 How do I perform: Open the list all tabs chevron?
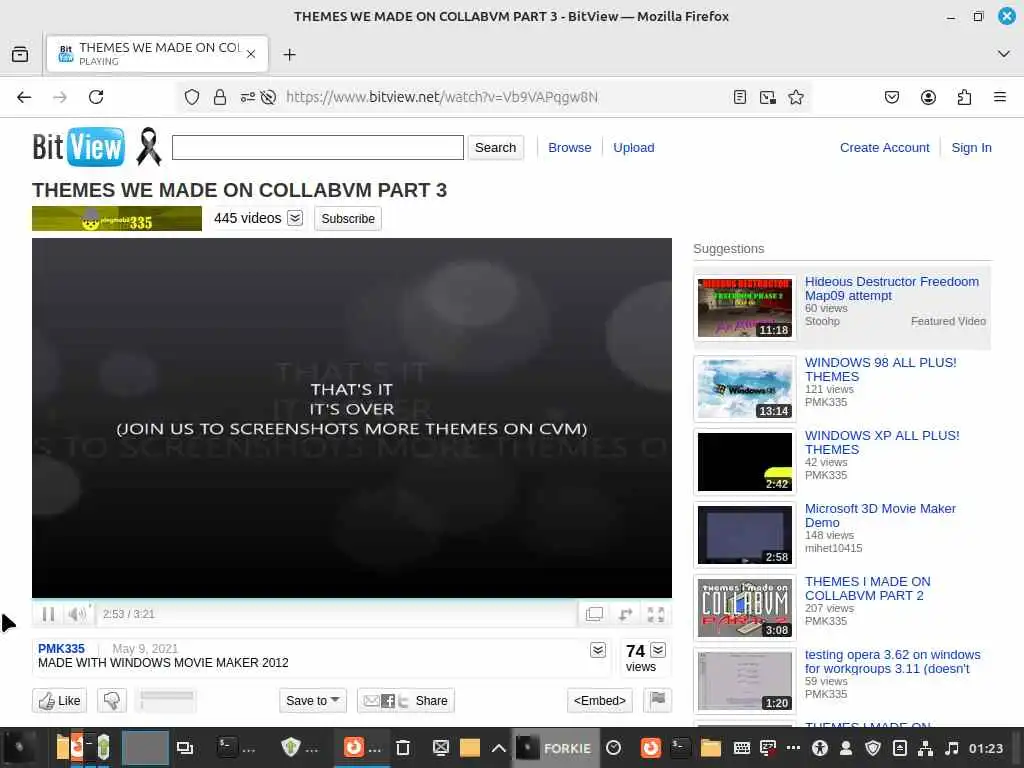1004,54
